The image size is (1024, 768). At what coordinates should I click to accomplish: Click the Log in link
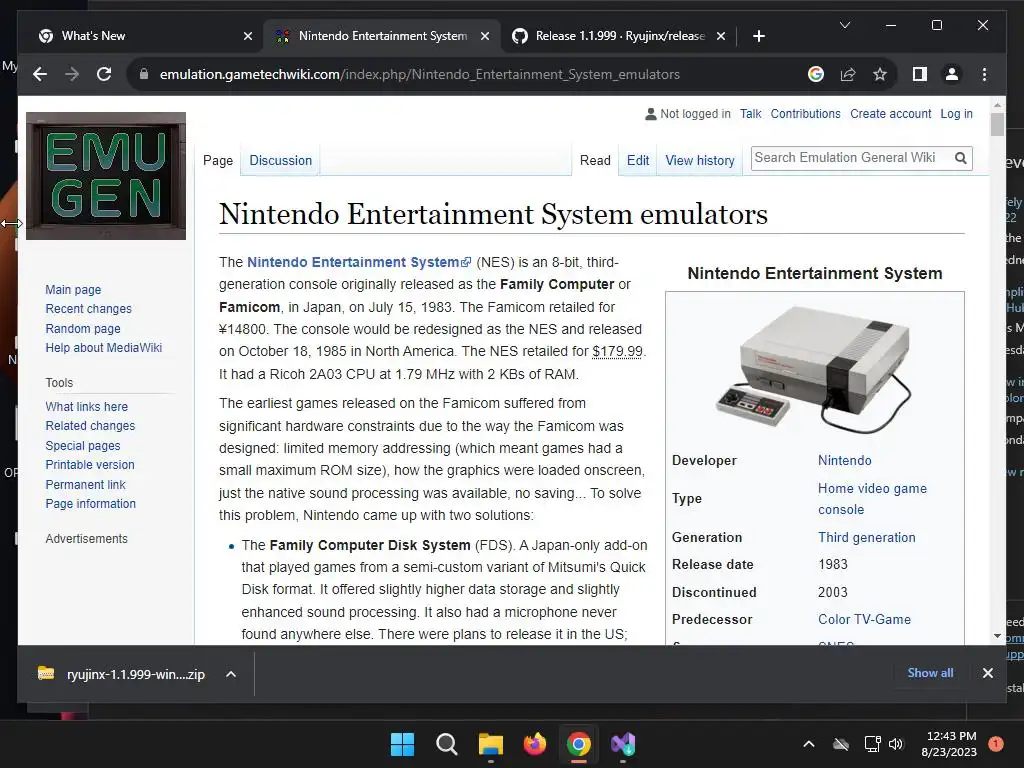[956, 114]
